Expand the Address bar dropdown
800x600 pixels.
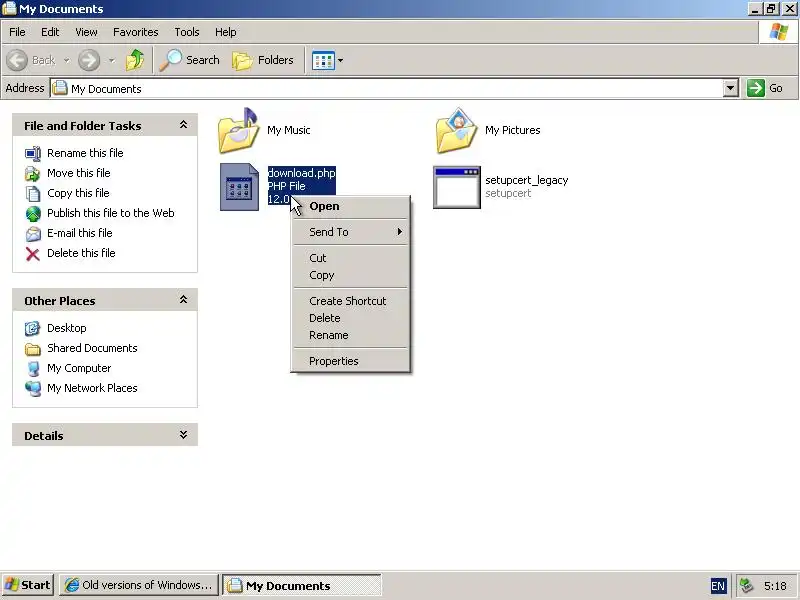(731, 88)
